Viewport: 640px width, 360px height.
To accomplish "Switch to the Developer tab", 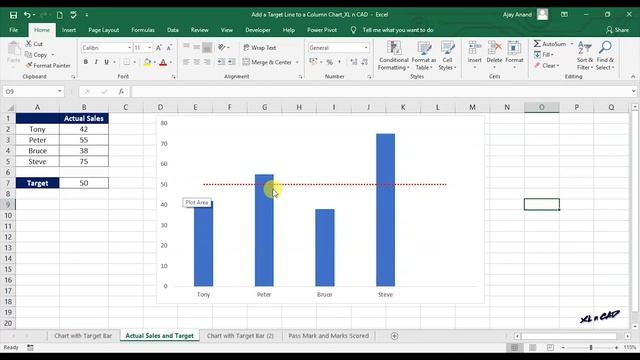I will [258, 30].
